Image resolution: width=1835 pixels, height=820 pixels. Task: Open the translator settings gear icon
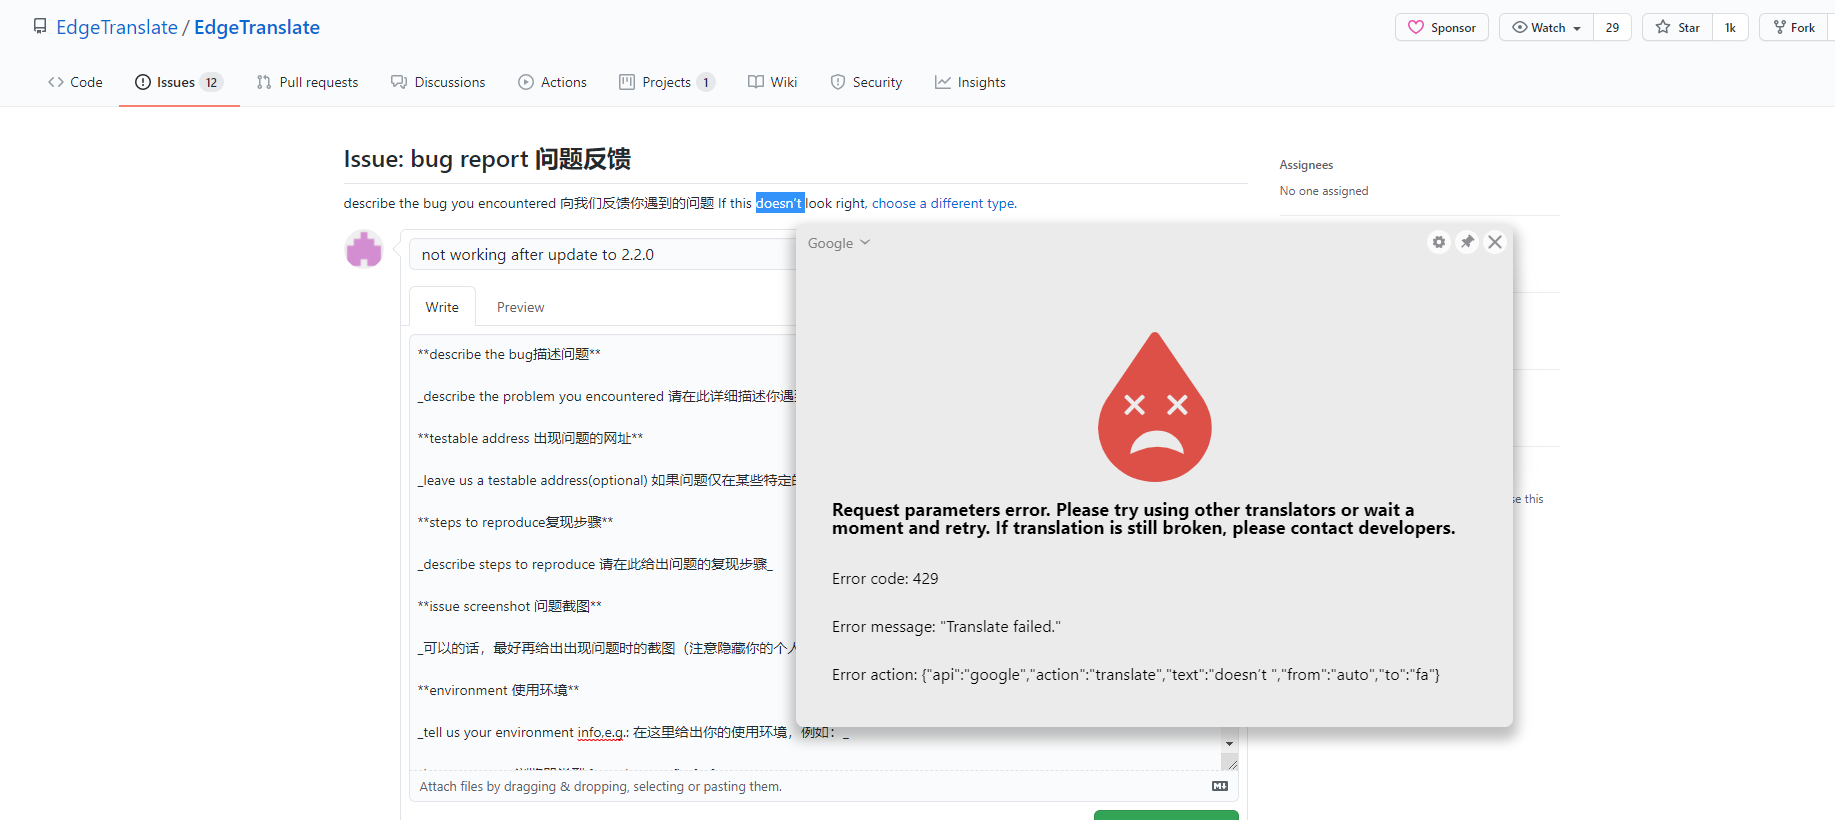coord(1438,242)
